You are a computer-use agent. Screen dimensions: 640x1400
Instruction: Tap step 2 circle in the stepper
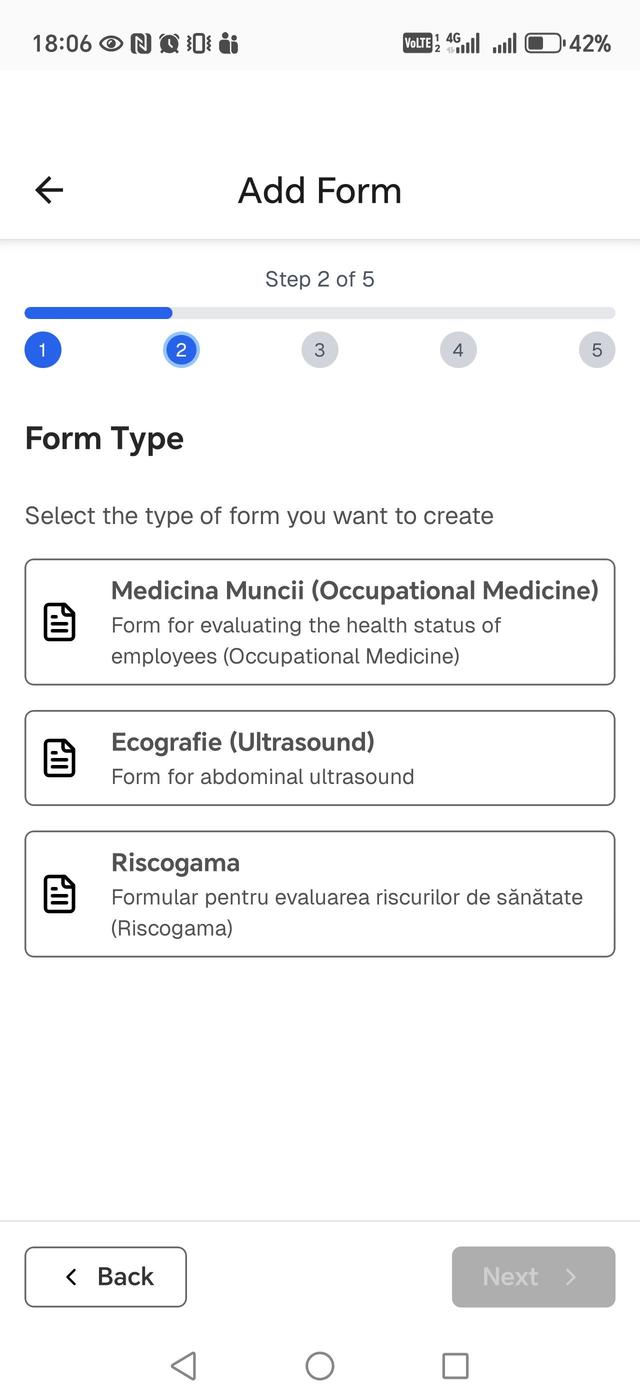tap(181, 350)
